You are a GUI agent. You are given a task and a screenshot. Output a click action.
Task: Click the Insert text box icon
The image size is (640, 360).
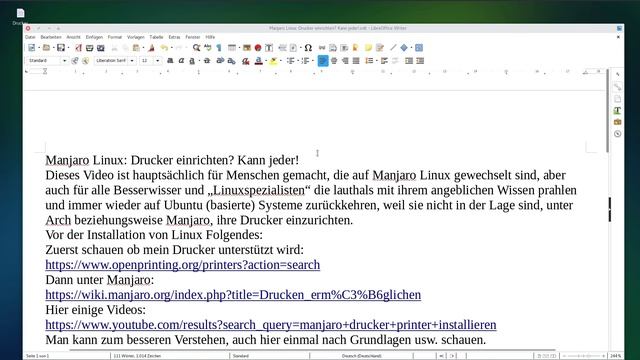tap(269, 48)
